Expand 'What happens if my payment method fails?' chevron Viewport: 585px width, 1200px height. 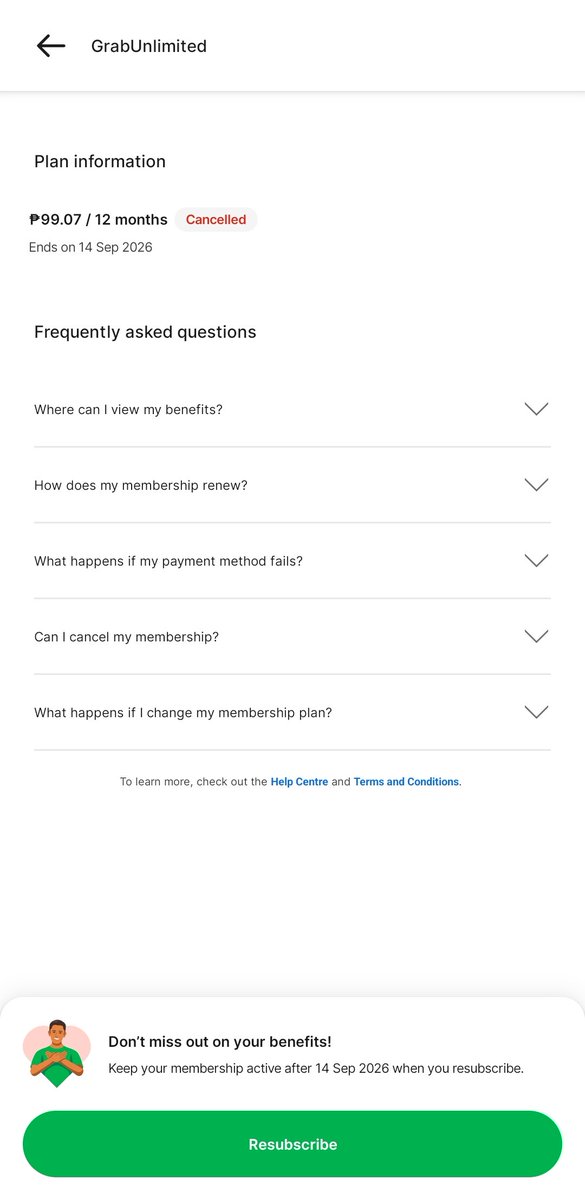[x=537, y=561]
